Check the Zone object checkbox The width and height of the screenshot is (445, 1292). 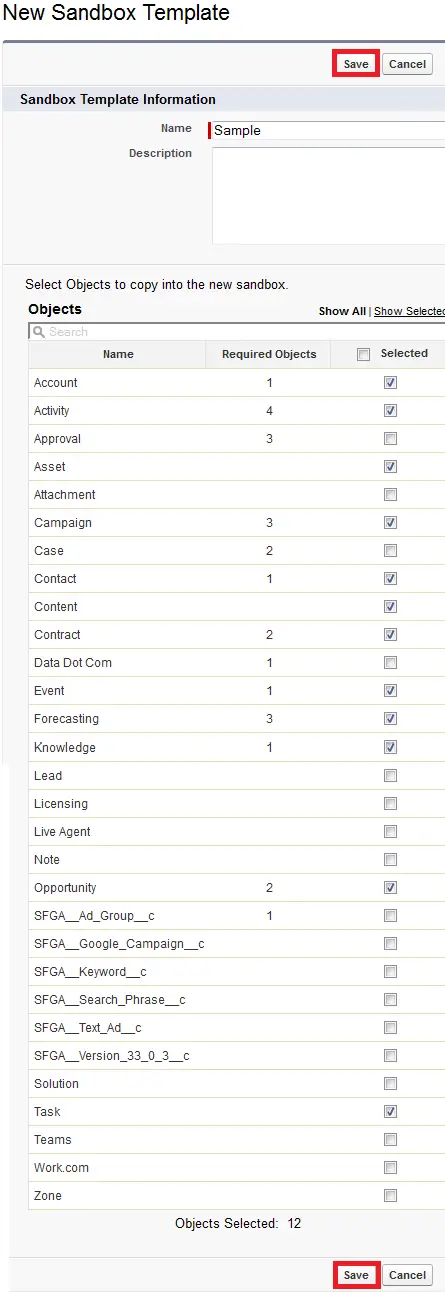pyautogui.click(x=390, y=1195)
